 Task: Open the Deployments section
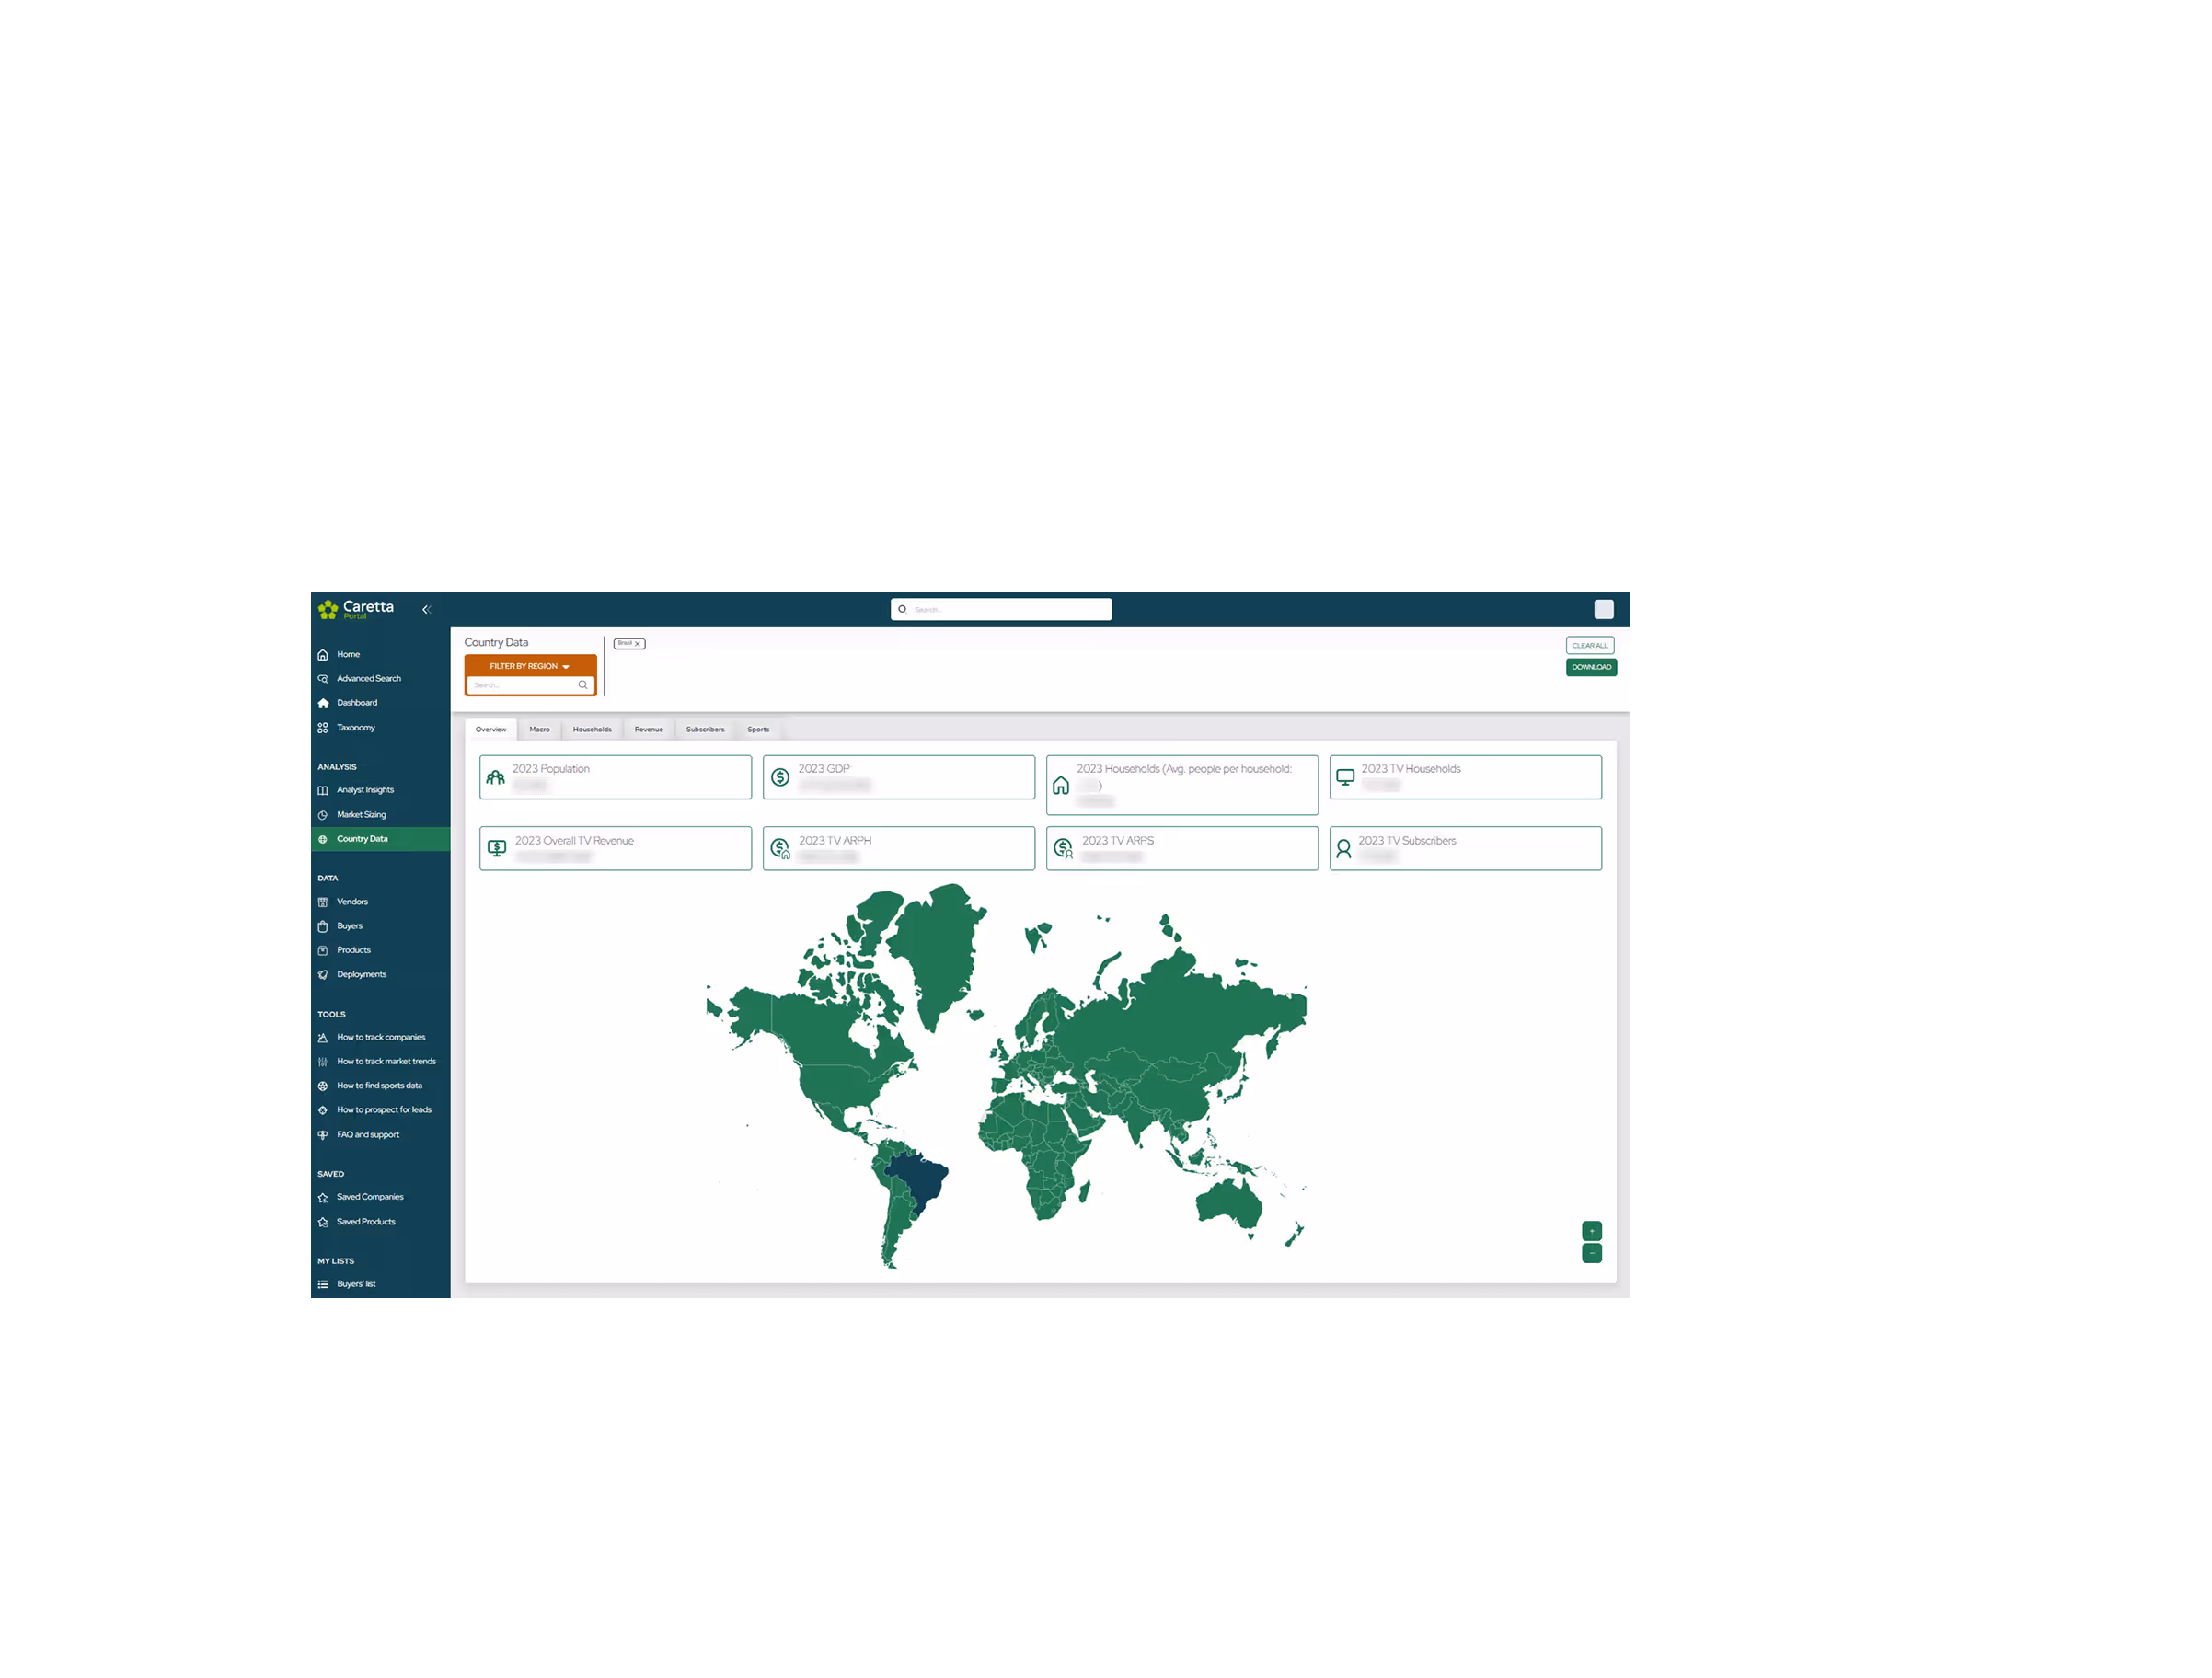click(x=361, y=974)
